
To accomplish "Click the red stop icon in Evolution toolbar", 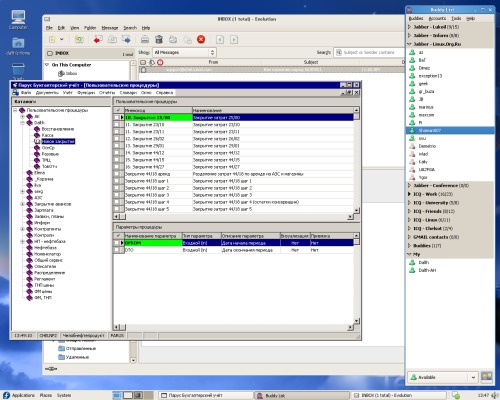I will tap(201, 39).
